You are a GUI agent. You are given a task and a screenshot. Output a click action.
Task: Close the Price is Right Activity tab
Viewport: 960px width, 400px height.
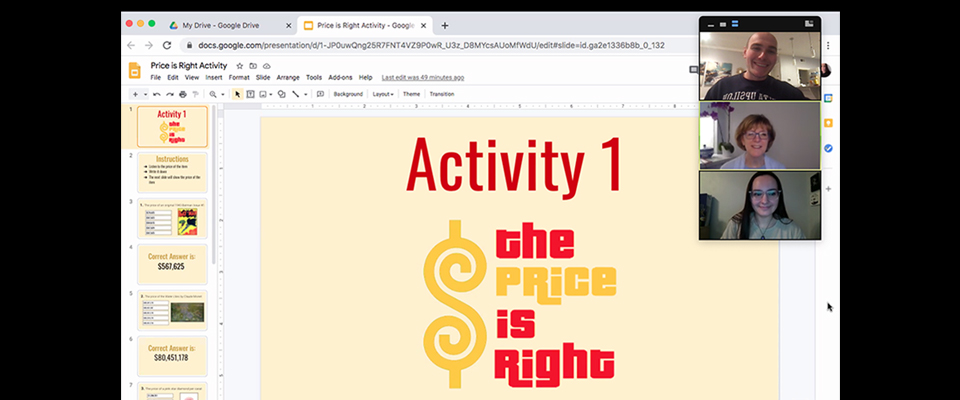[423, 26]
